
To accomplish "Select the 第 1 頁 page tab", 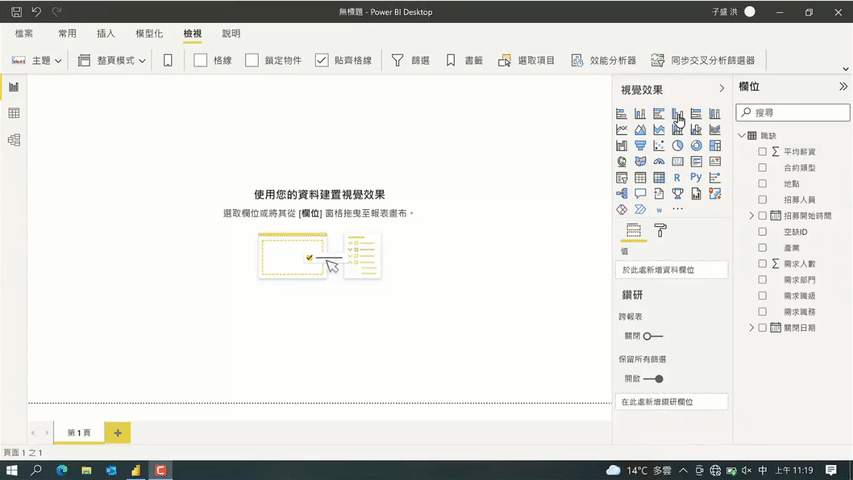I will click(79, 433).
